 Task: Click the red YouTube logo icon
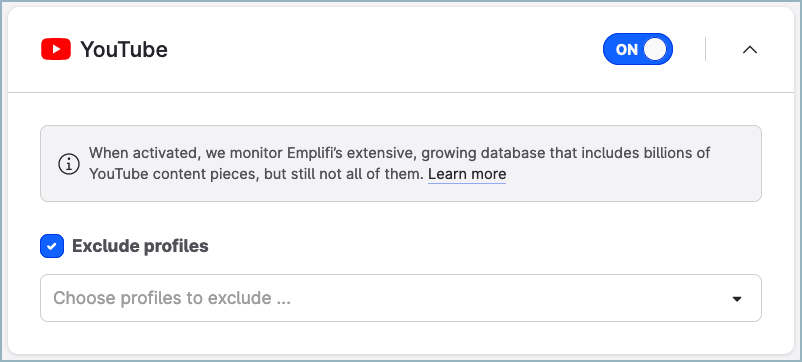coord(56,50)
